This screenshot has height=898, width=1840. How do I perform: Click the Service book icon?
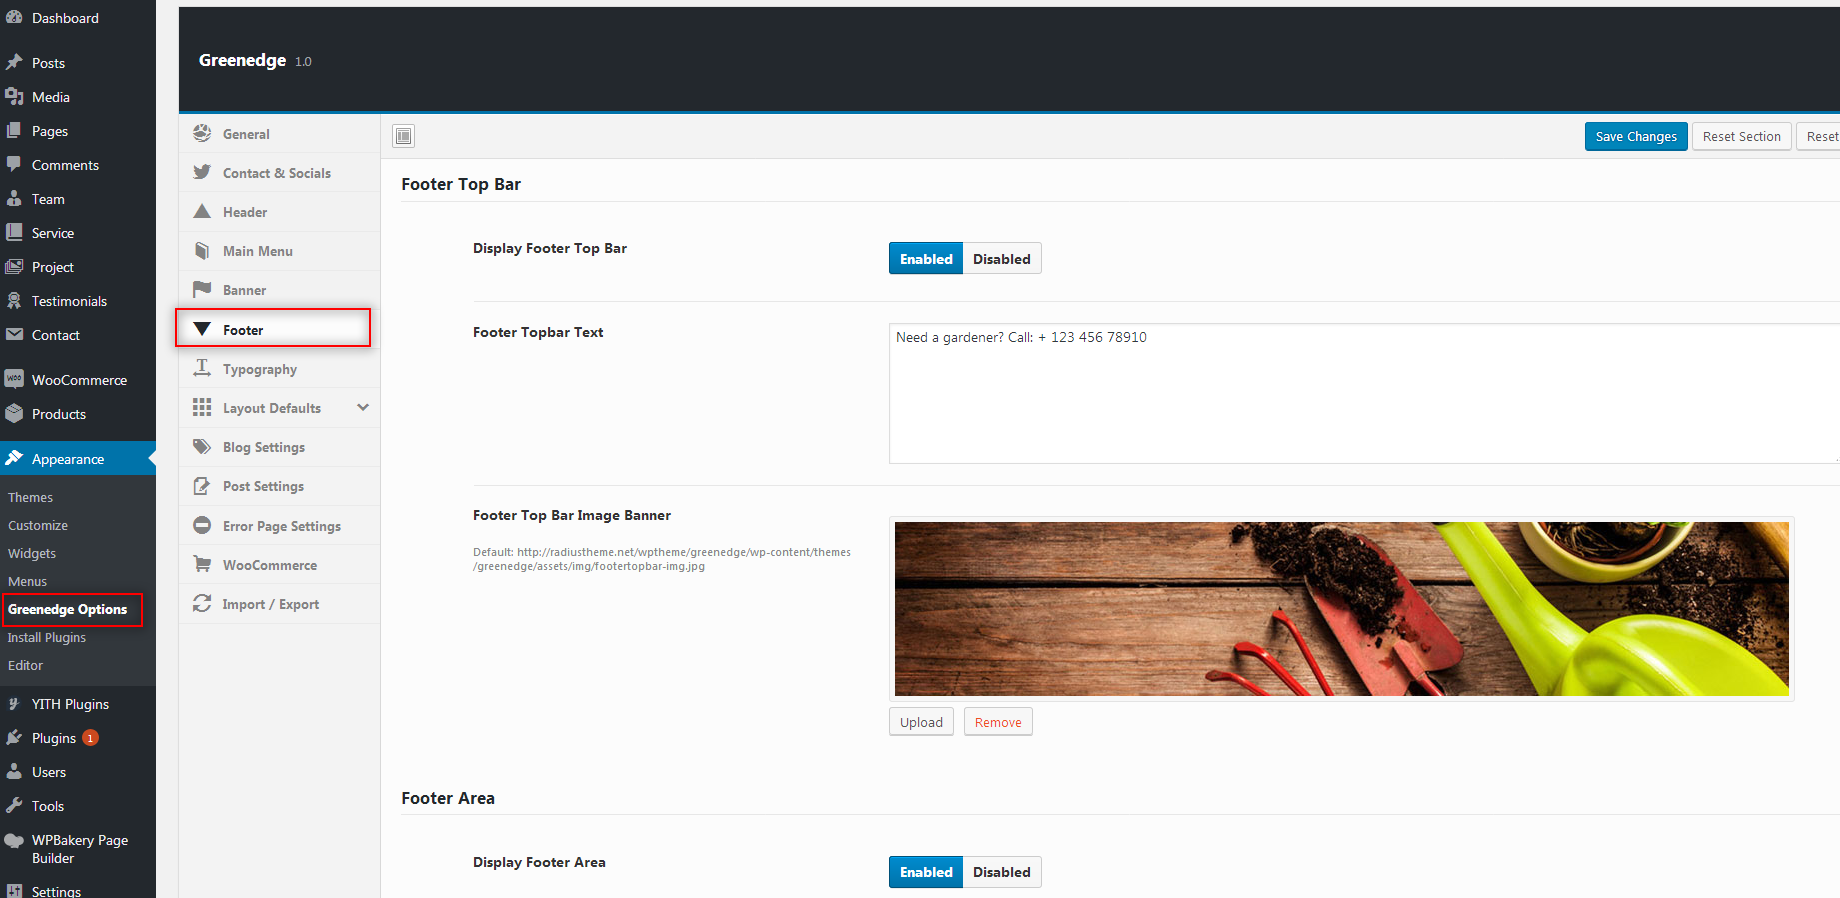(x=14, y=232)
